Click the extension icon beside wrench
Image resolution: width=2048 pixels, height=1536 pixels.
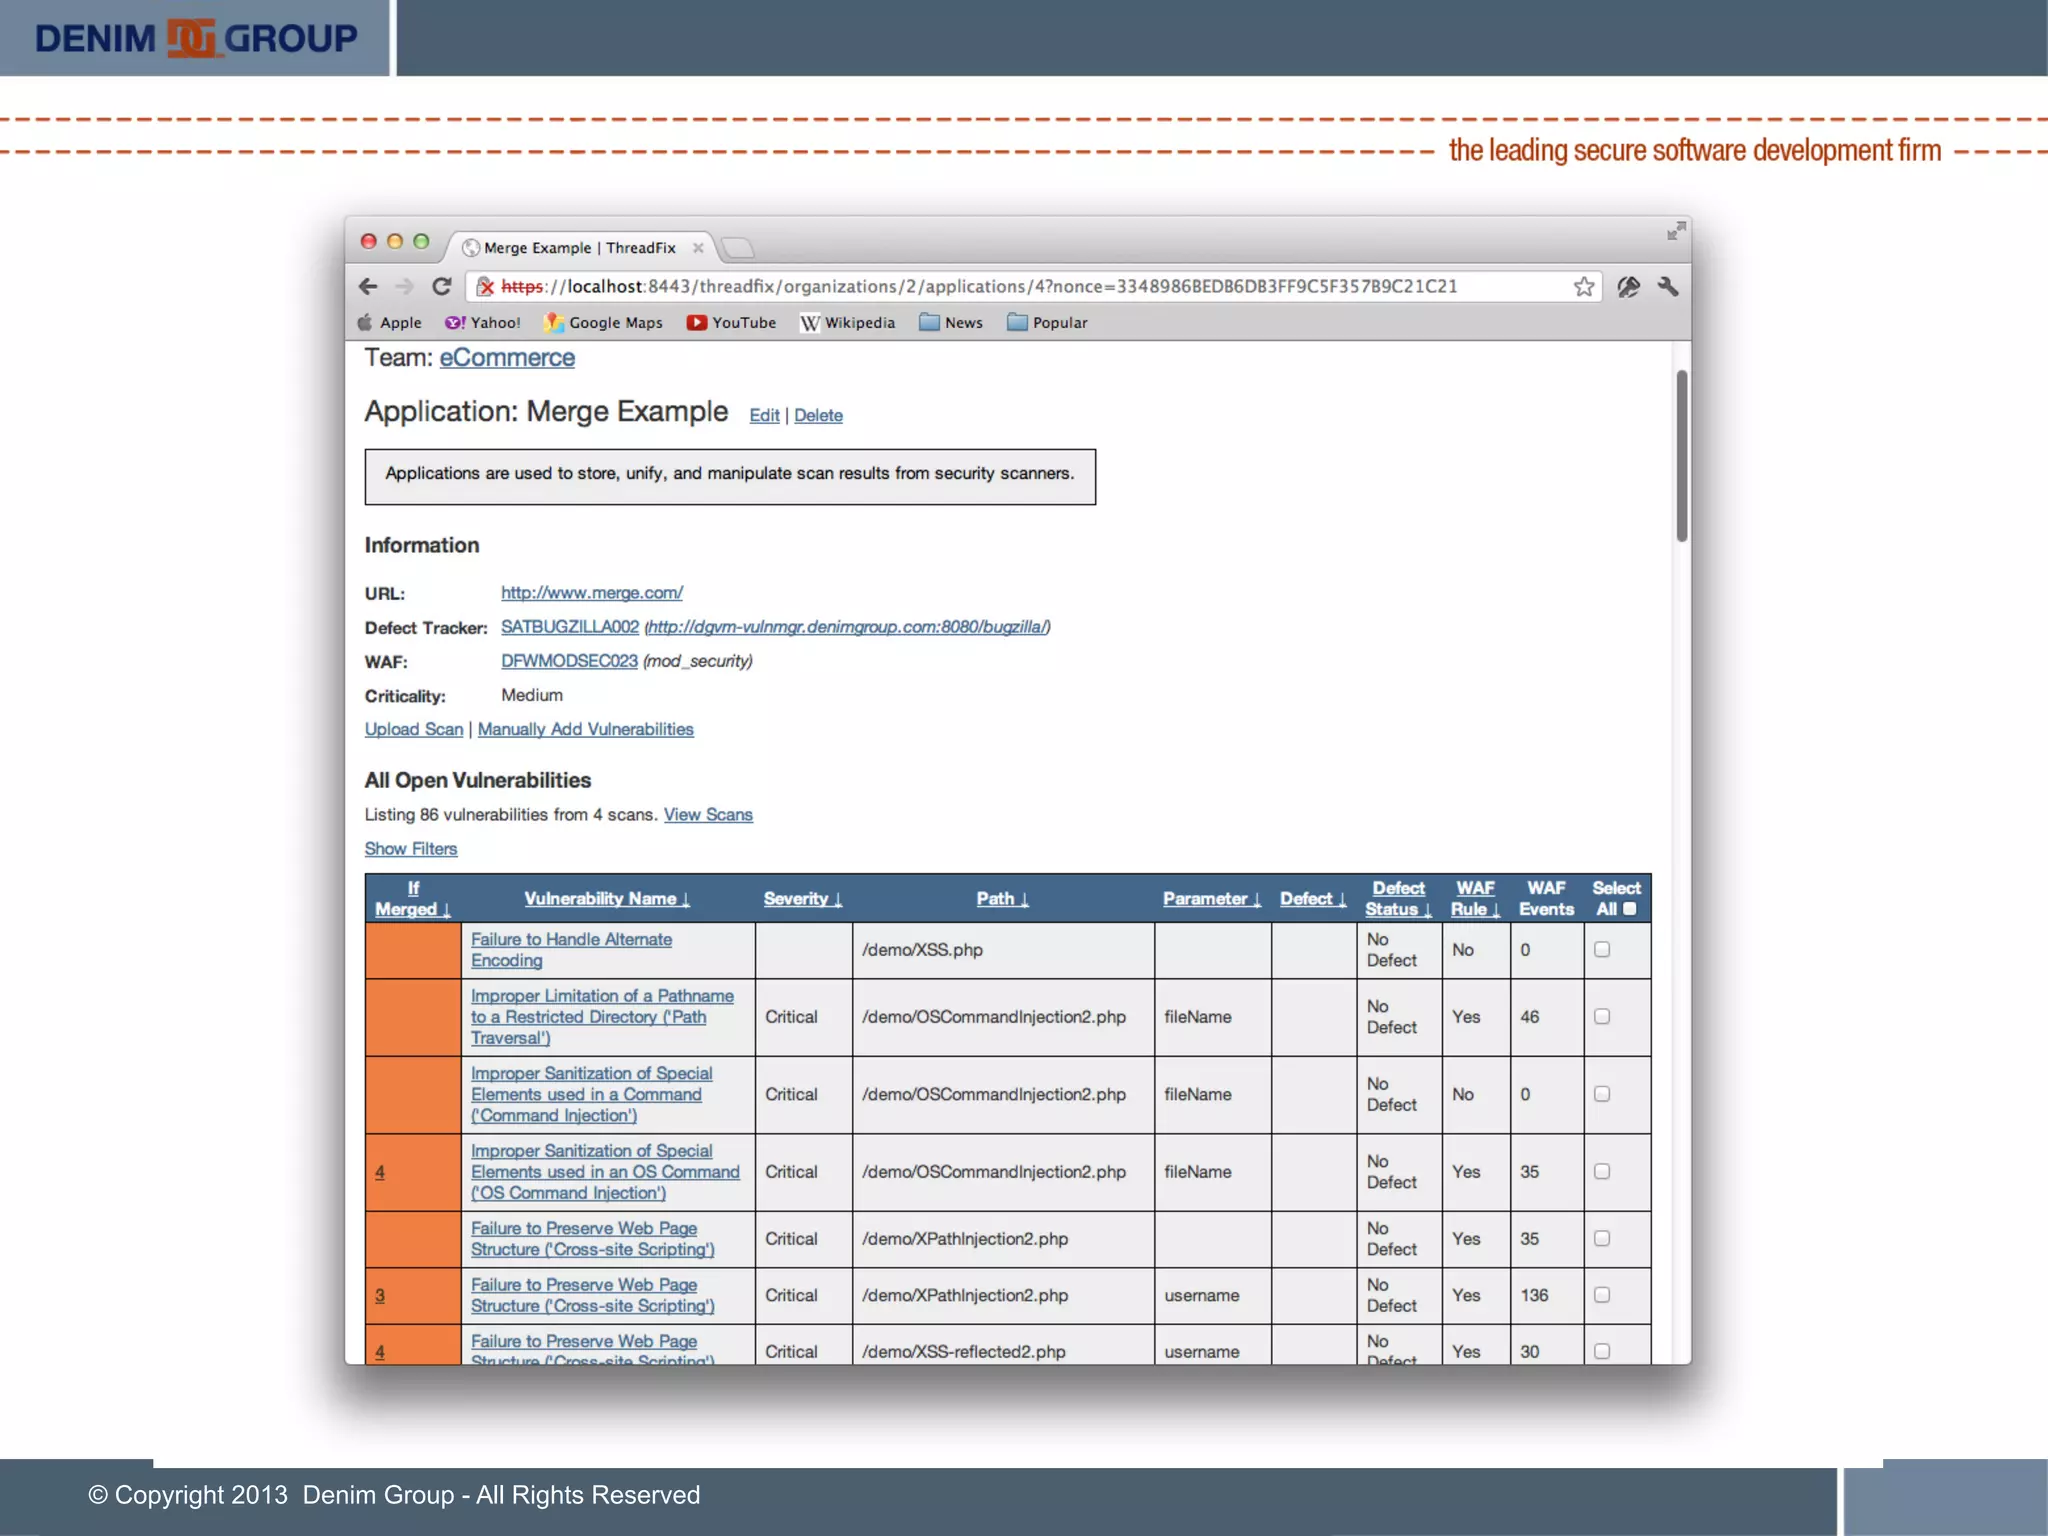click(x=1628, y=287)
